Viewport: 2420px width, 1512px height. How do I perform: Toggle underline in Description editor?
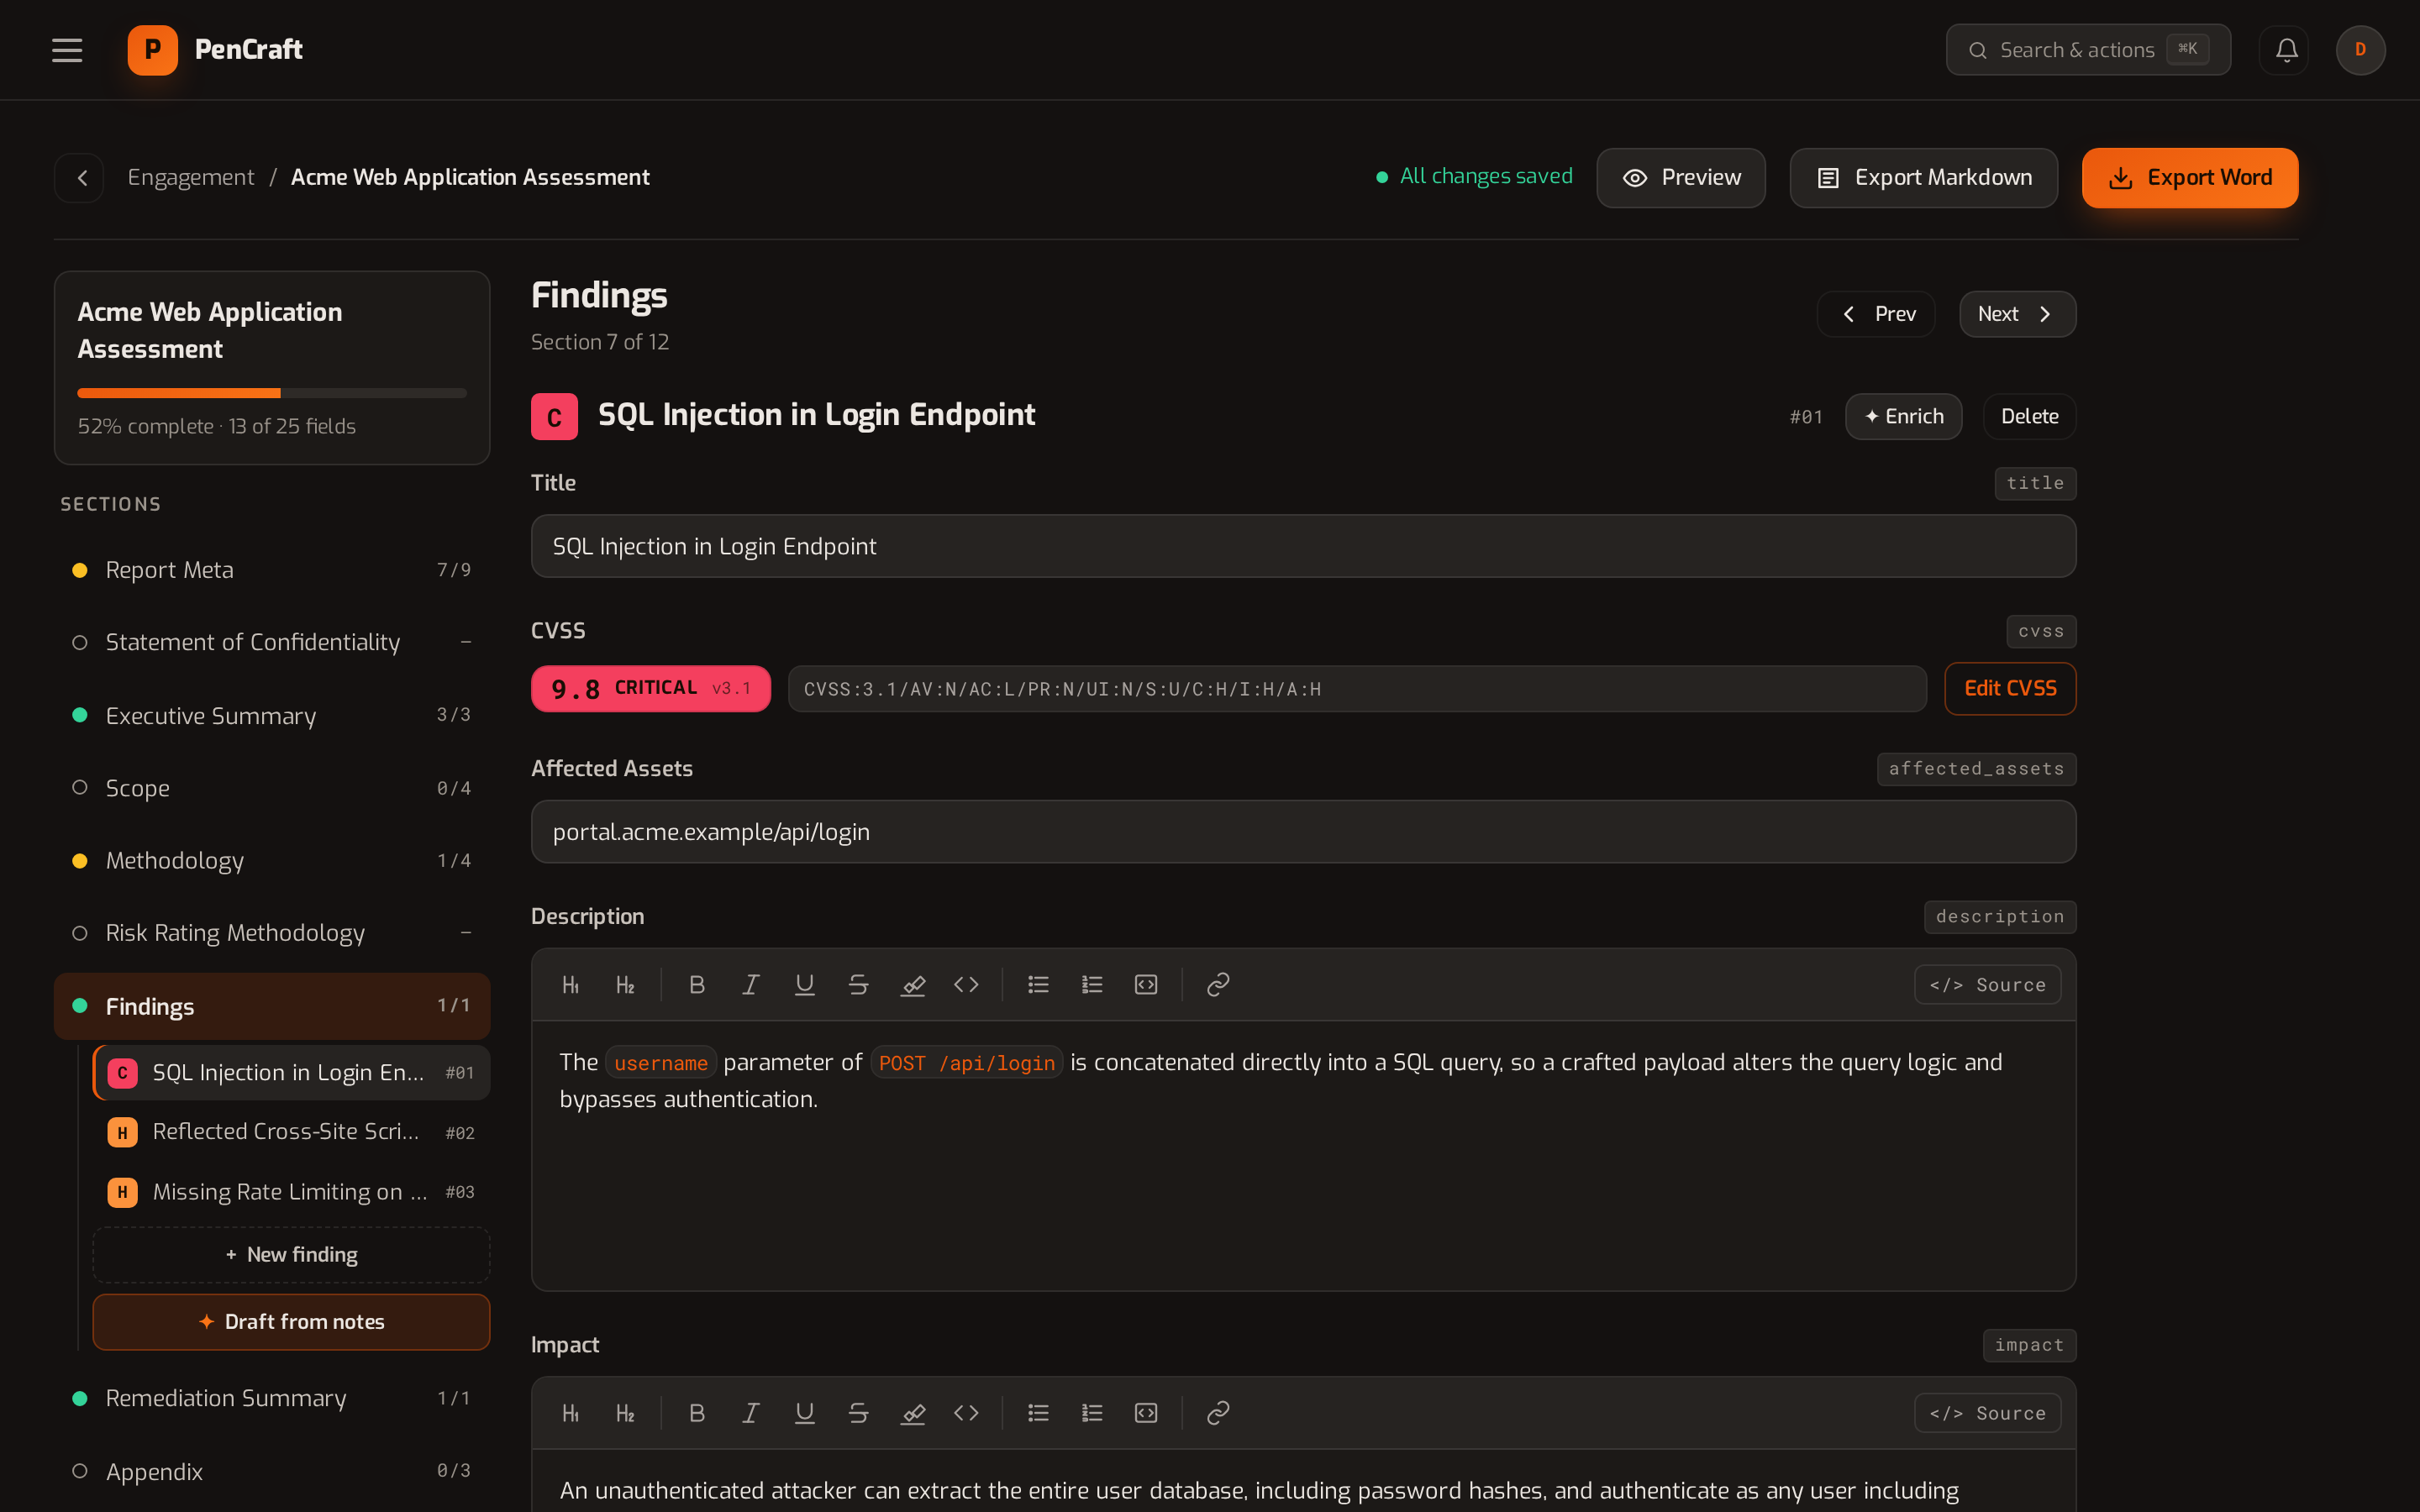point(804,985)
